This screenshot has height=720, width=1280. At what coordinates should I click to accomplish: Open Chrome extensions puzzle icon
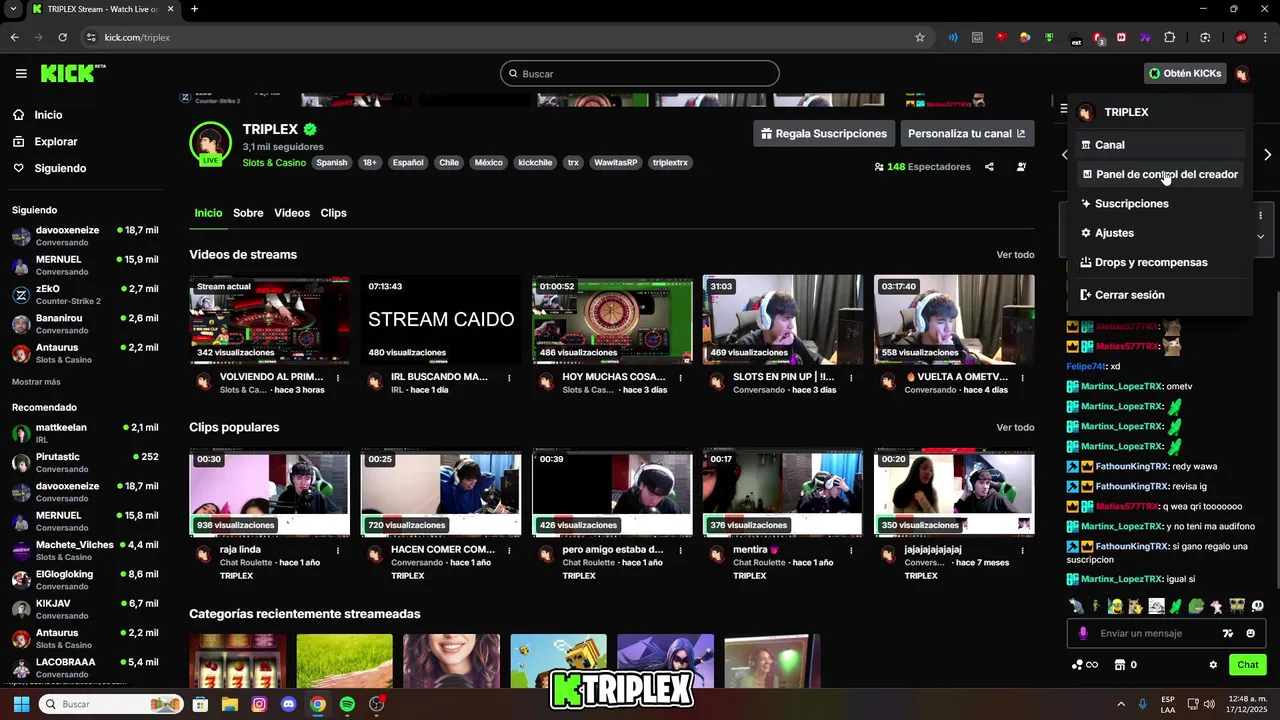tap(1170, 37)
